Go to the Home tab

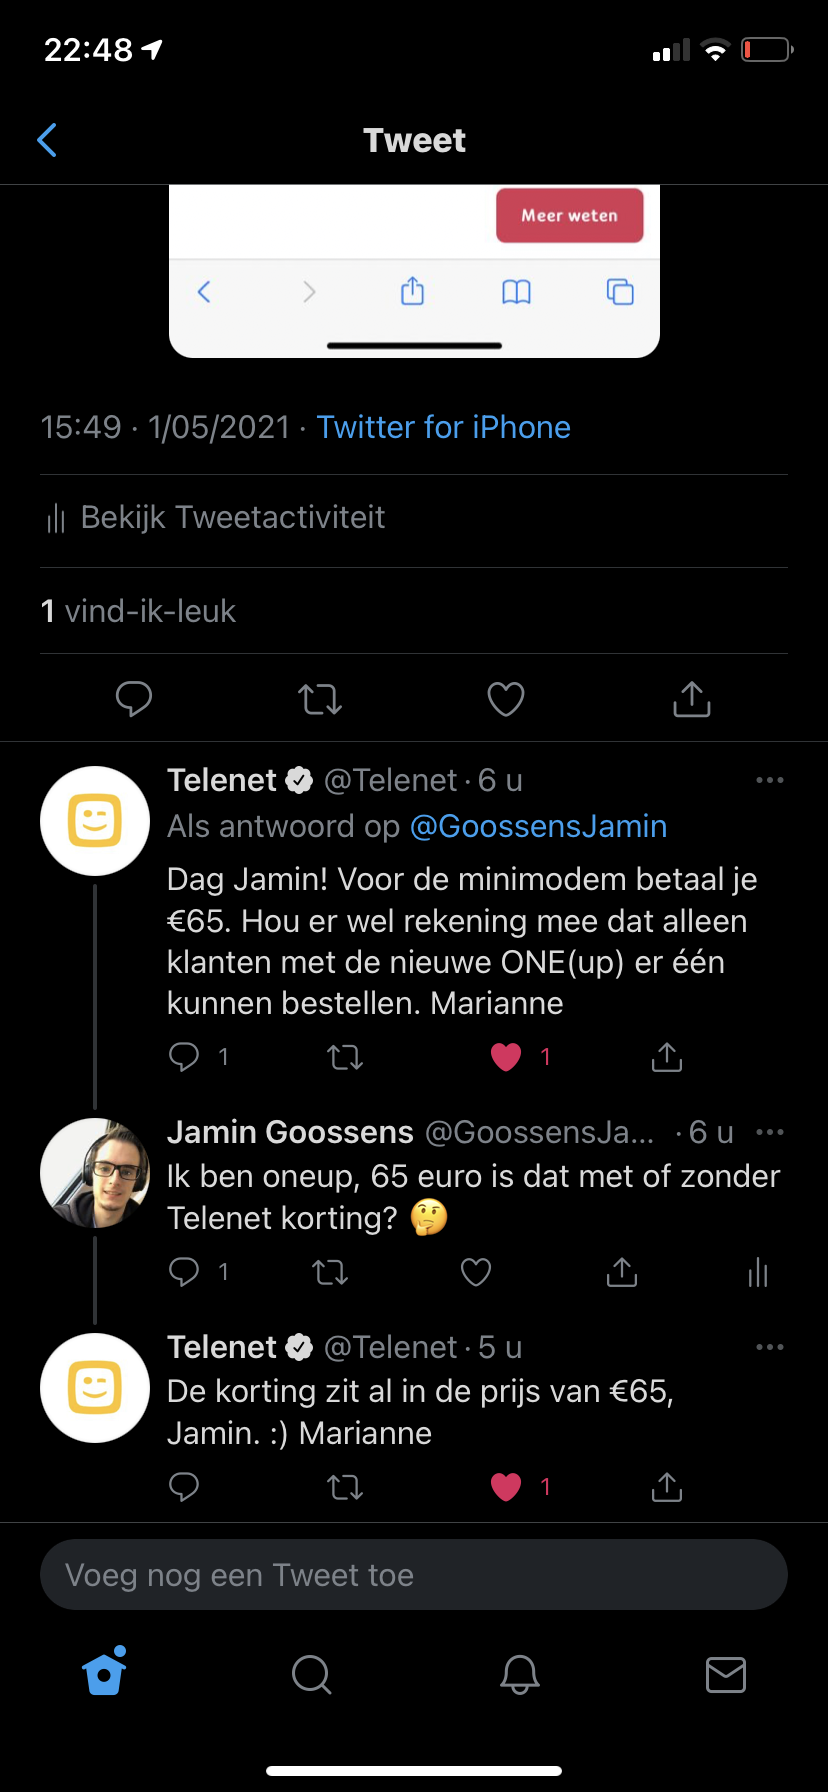tap(105, 1672)
